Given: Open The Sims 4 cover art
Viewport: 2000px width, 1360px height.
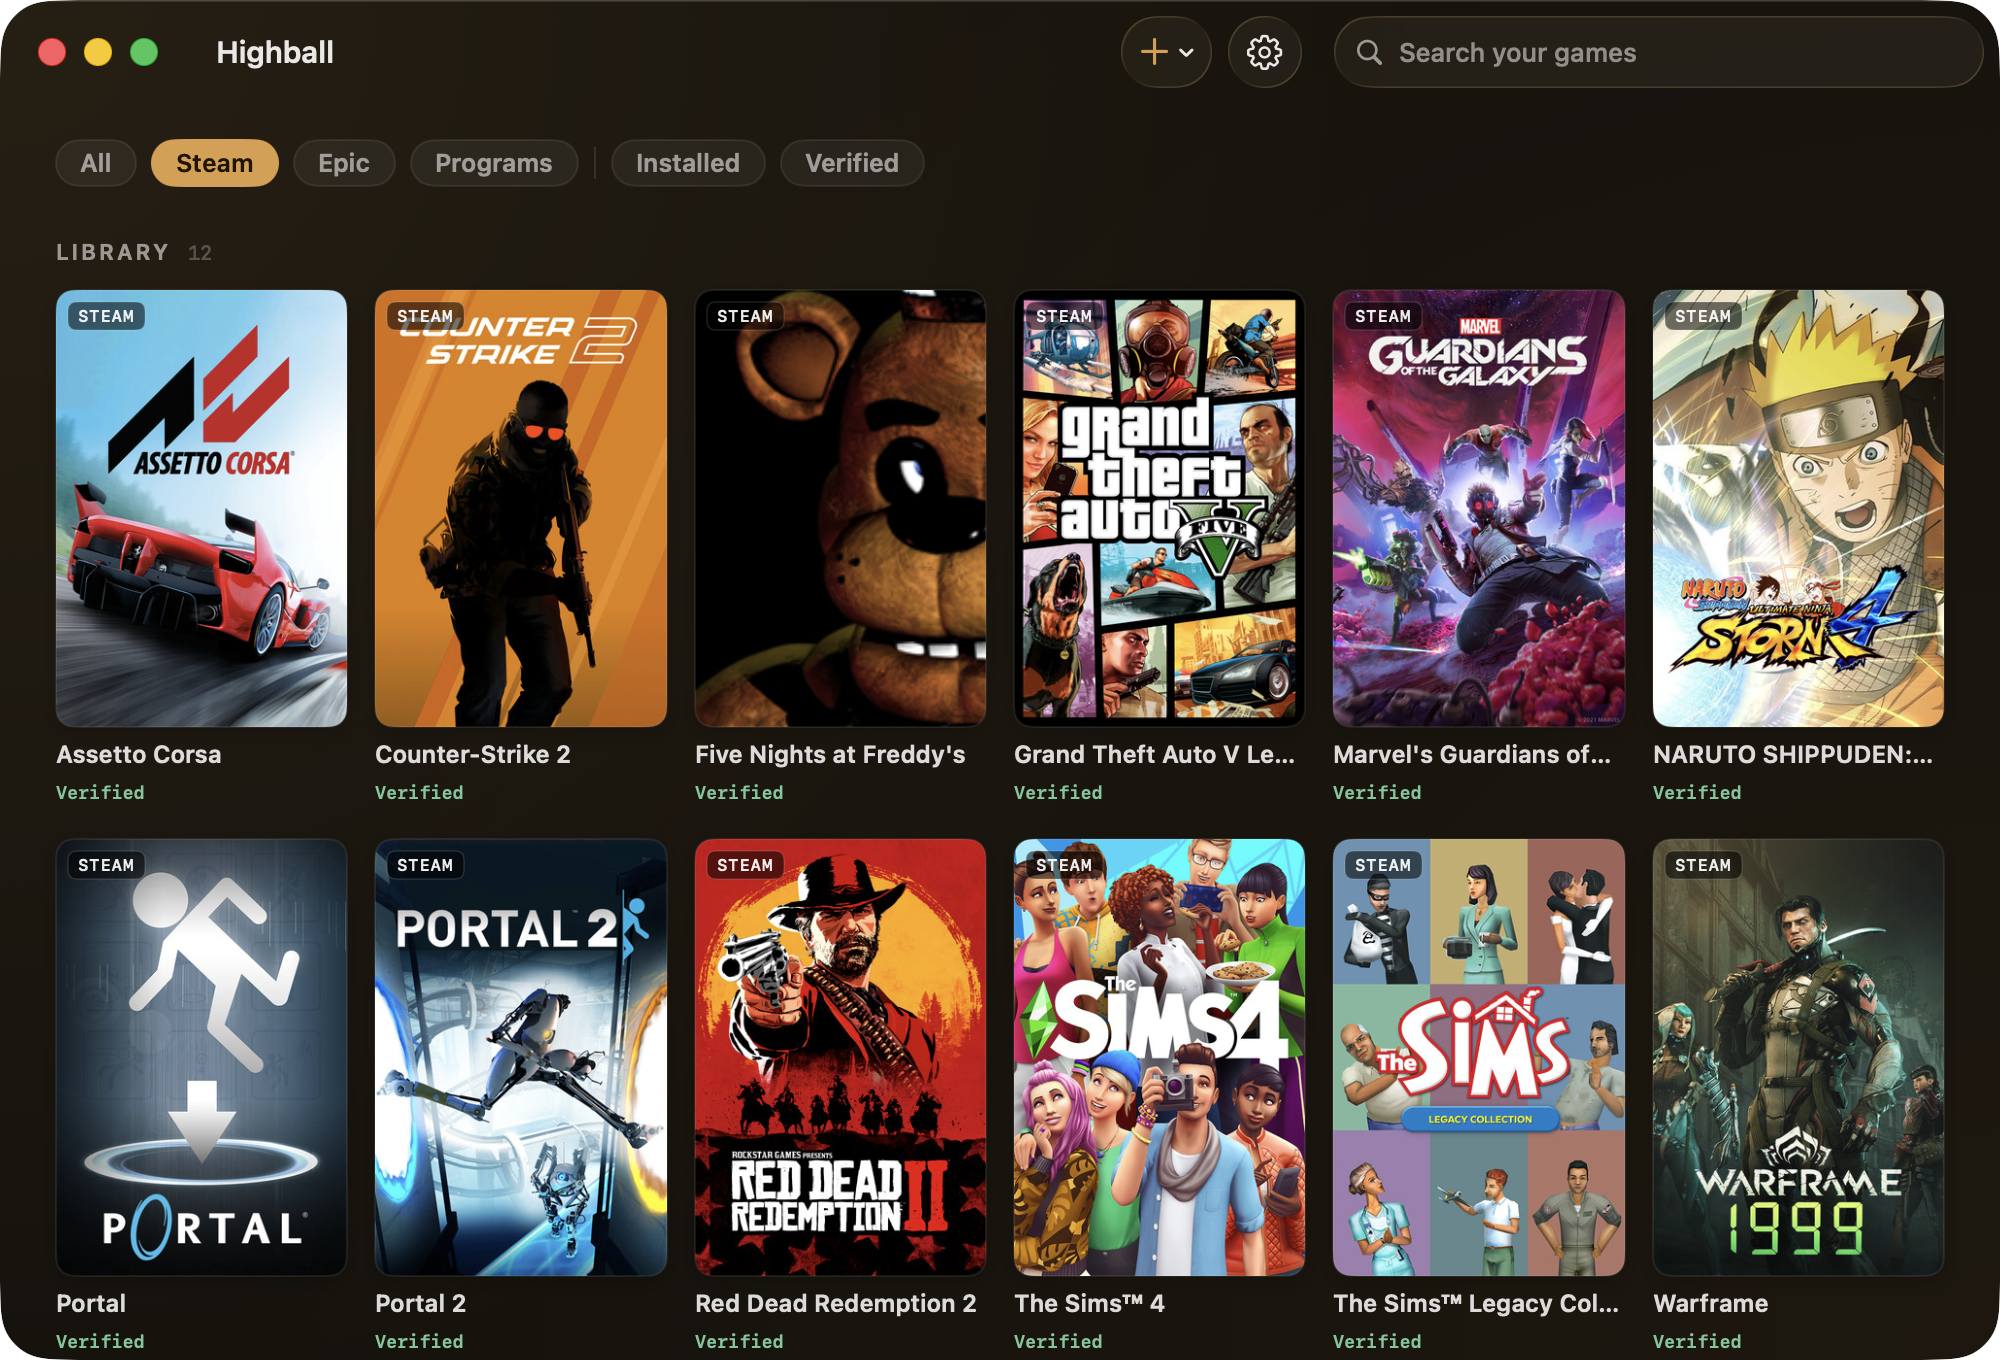Looking at the screenshot, I should [x=1159, y=1057].
